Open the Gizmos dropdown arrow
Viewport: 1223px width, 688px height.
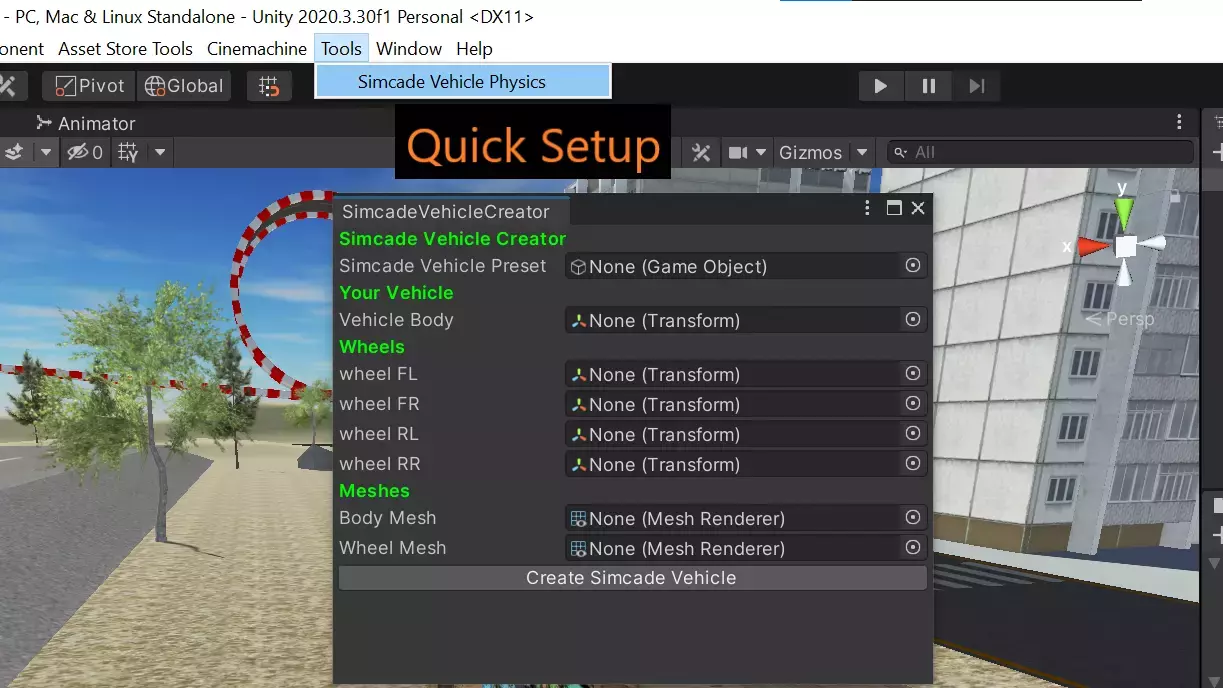[x=862, y=152]
